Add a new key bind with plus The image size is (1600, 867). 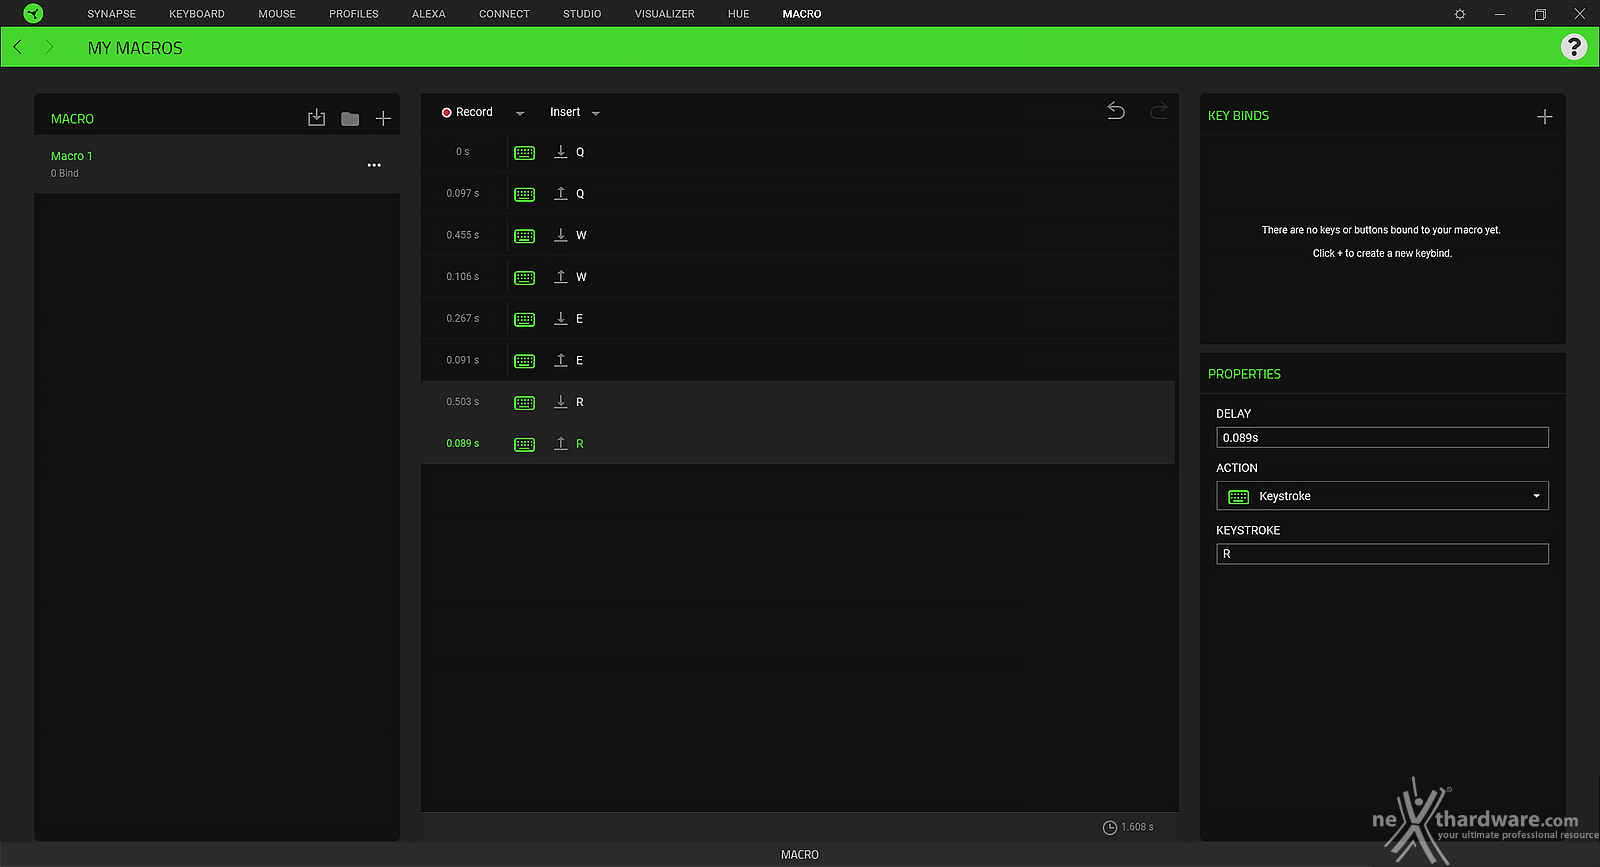tap(1544, 117)
